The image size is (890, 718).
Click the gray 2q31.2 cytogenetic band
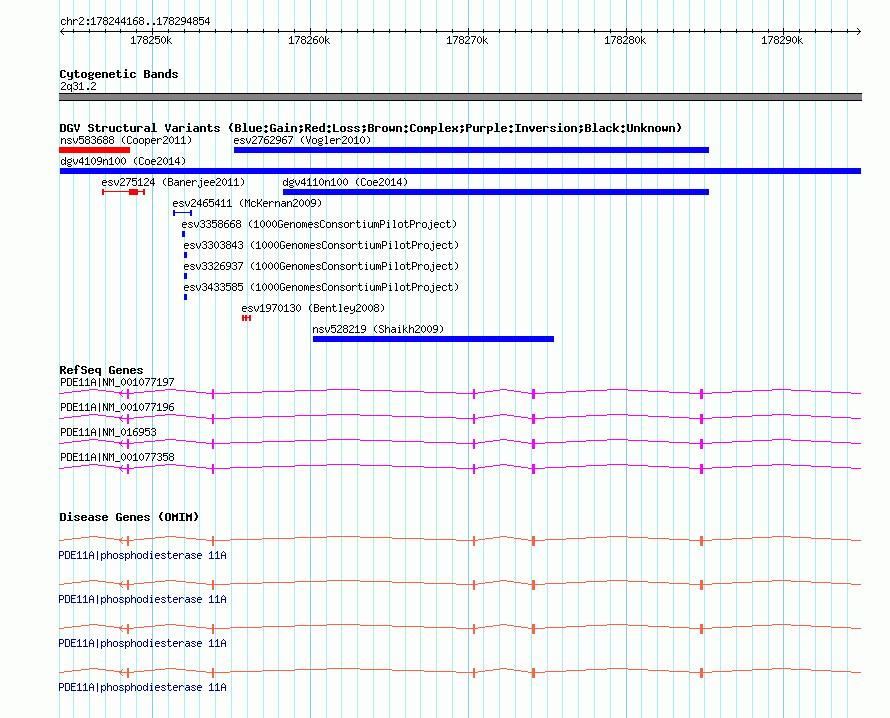[460, 97]
